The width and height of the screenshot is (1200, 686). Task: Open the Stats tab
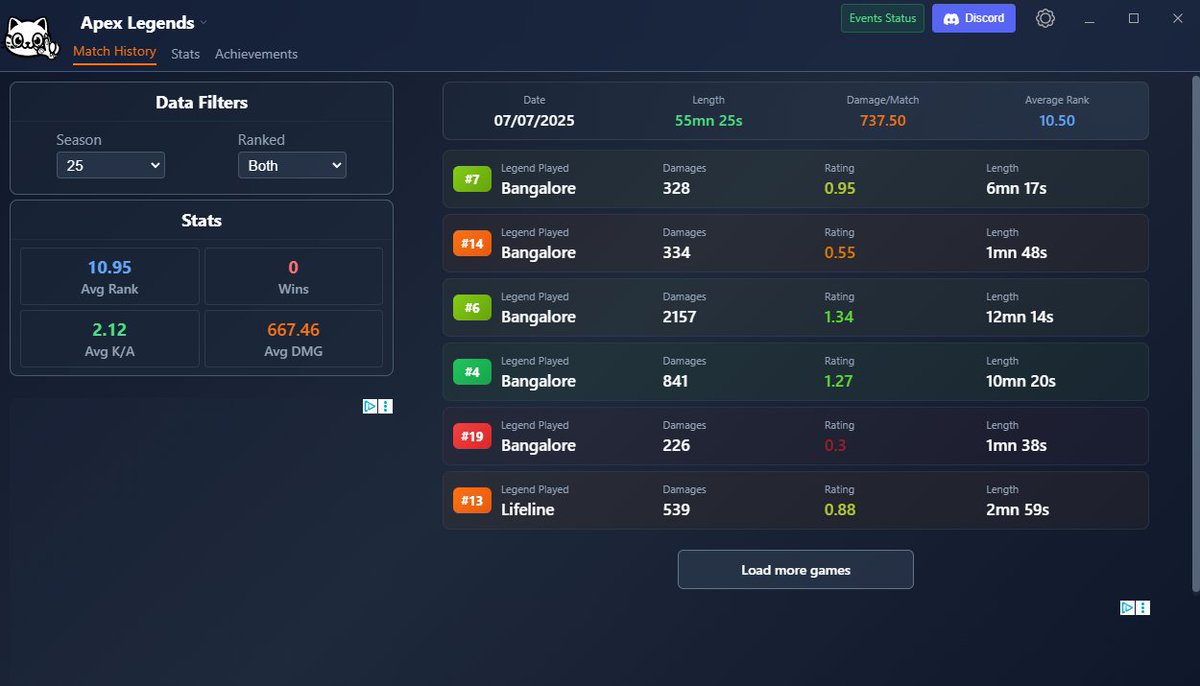tap(186, 54)
